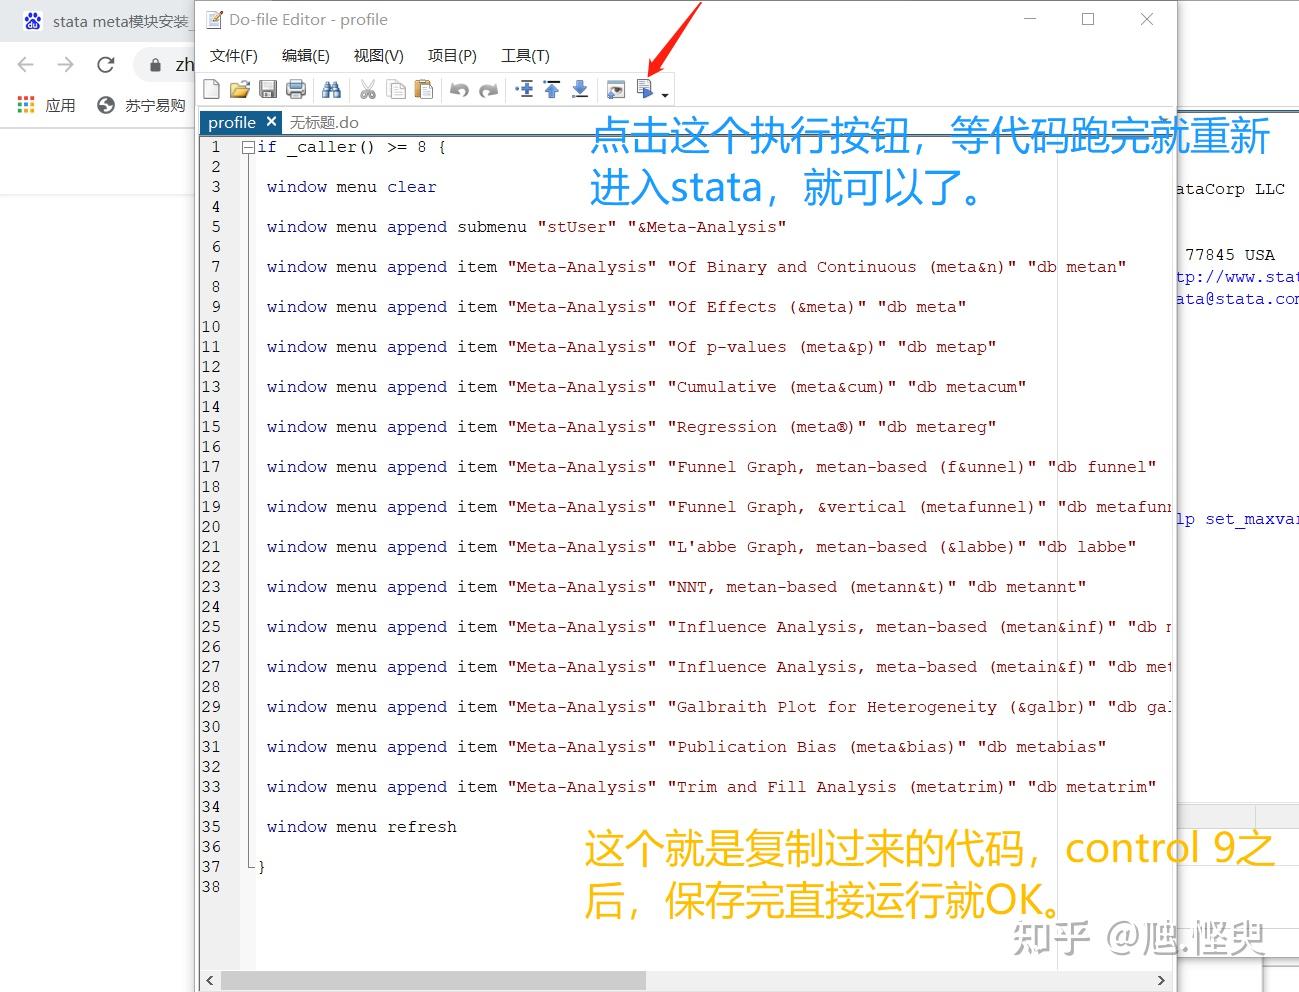Click line 17 in the code editor
The image size is (1299, 992).
(x=600, y=466)
